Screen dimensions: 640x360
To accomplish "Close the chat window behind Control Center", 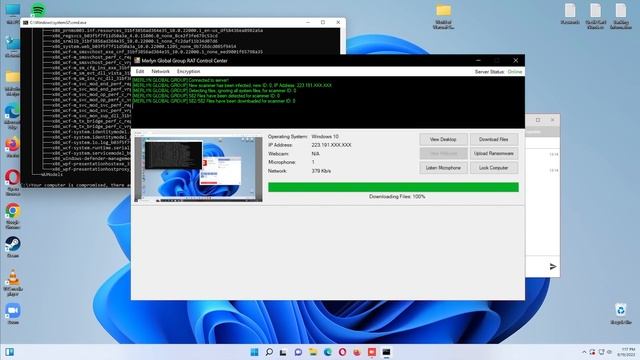I will coord(552,120).
